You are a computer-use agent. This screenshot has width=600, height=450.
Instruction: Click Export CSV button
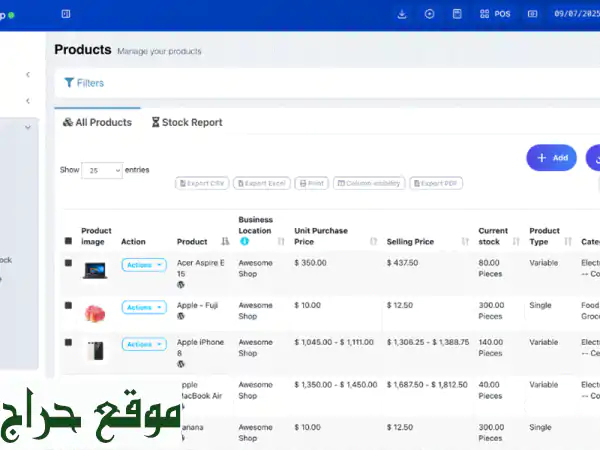(202, 183)
